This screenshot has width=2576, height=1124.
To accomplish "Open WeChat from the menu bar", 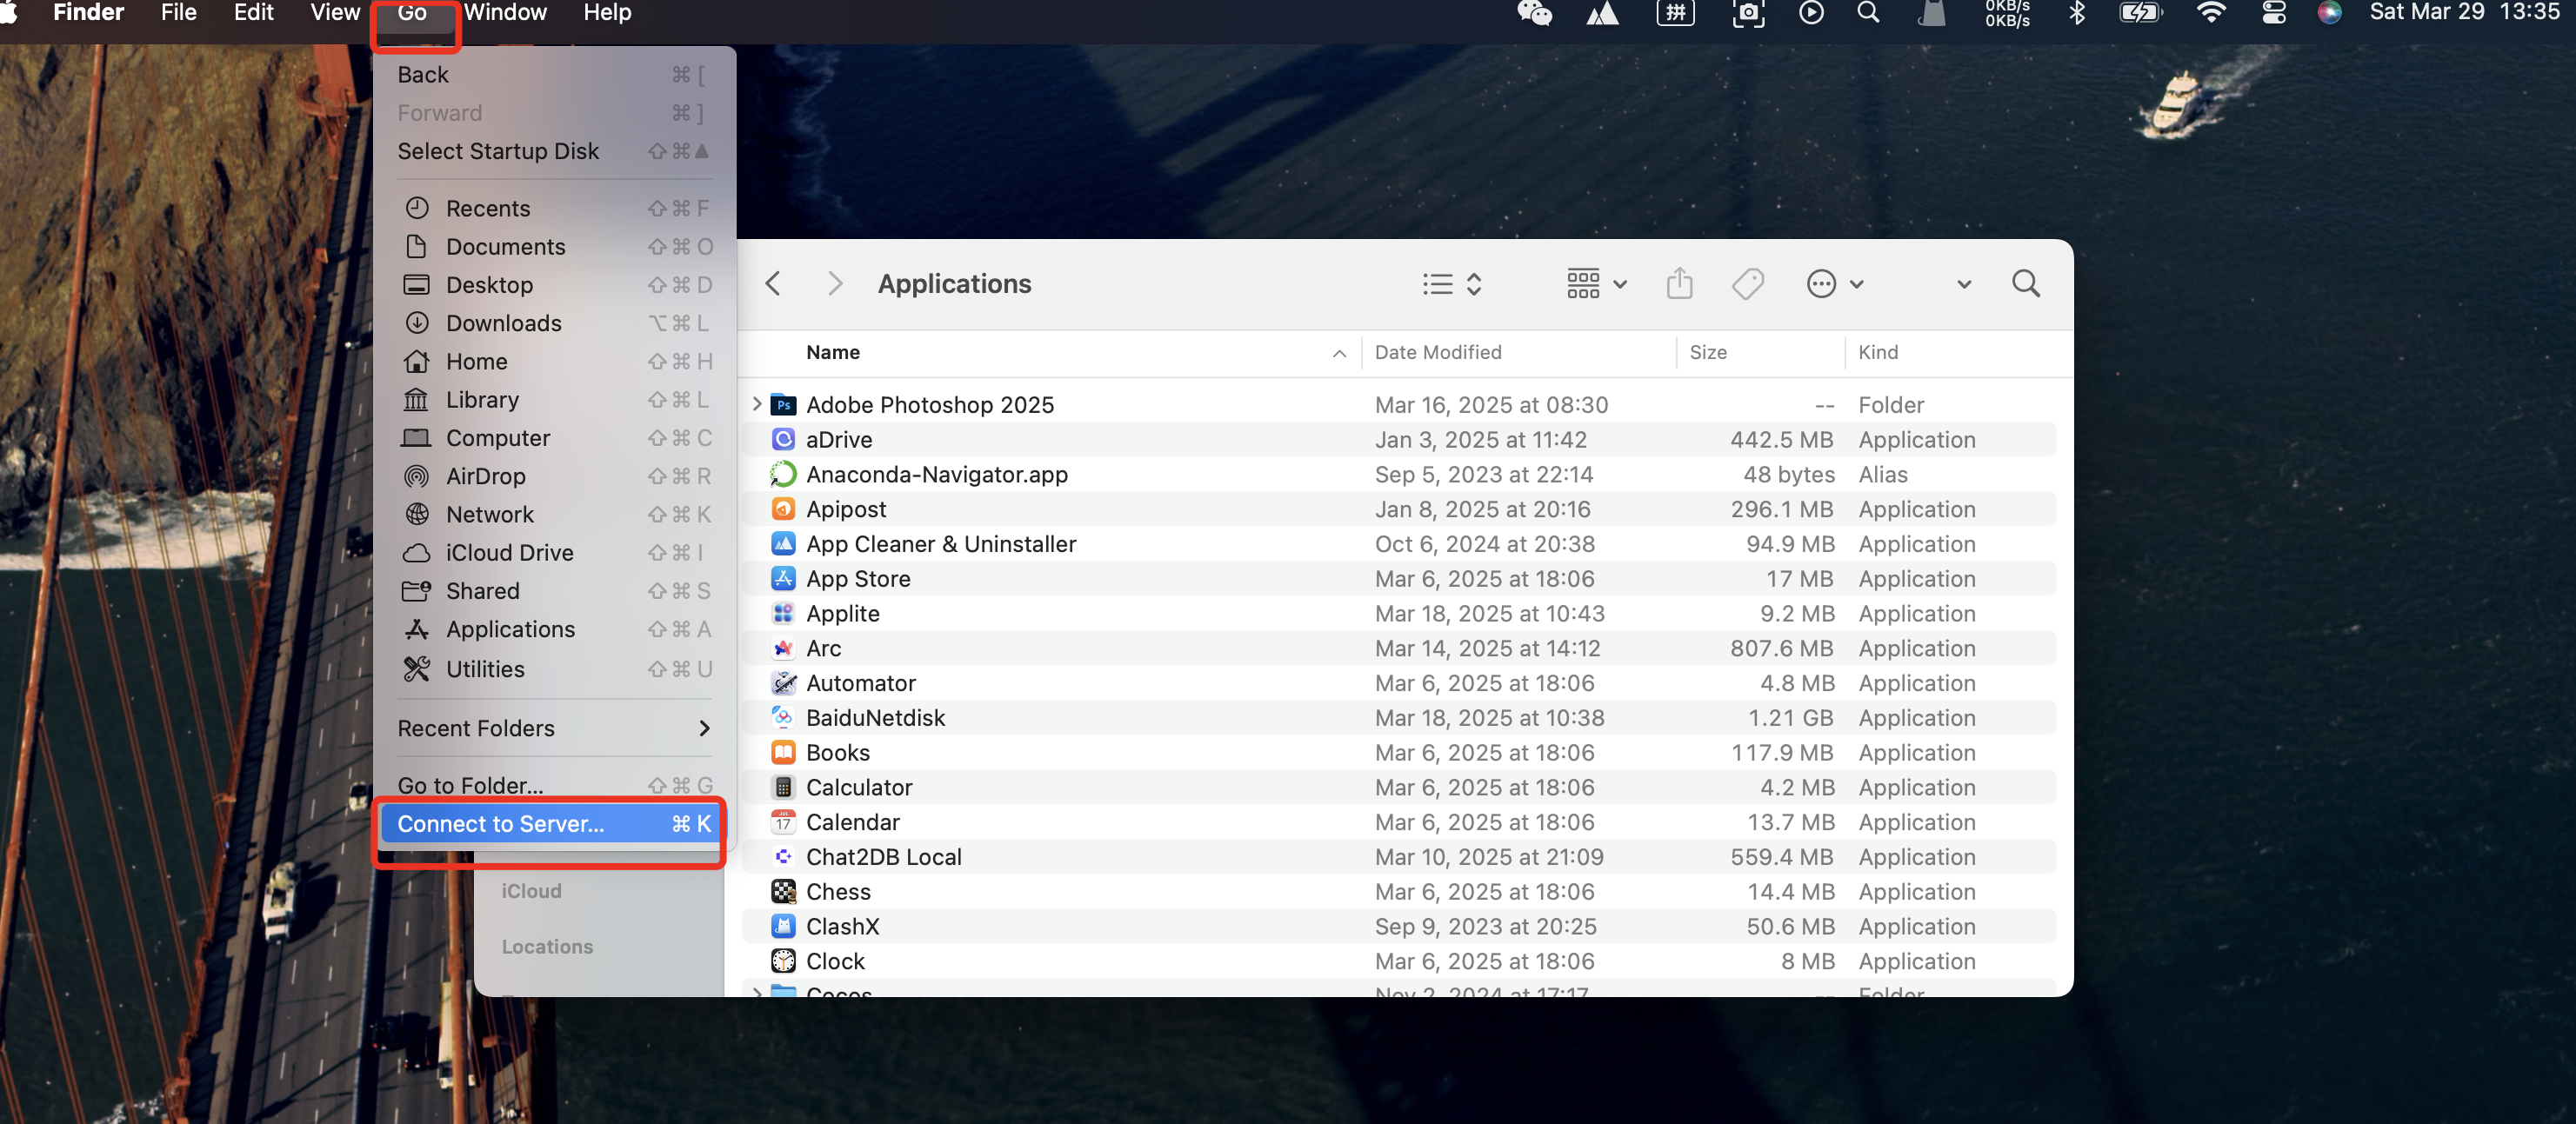I will (1534, 13).
